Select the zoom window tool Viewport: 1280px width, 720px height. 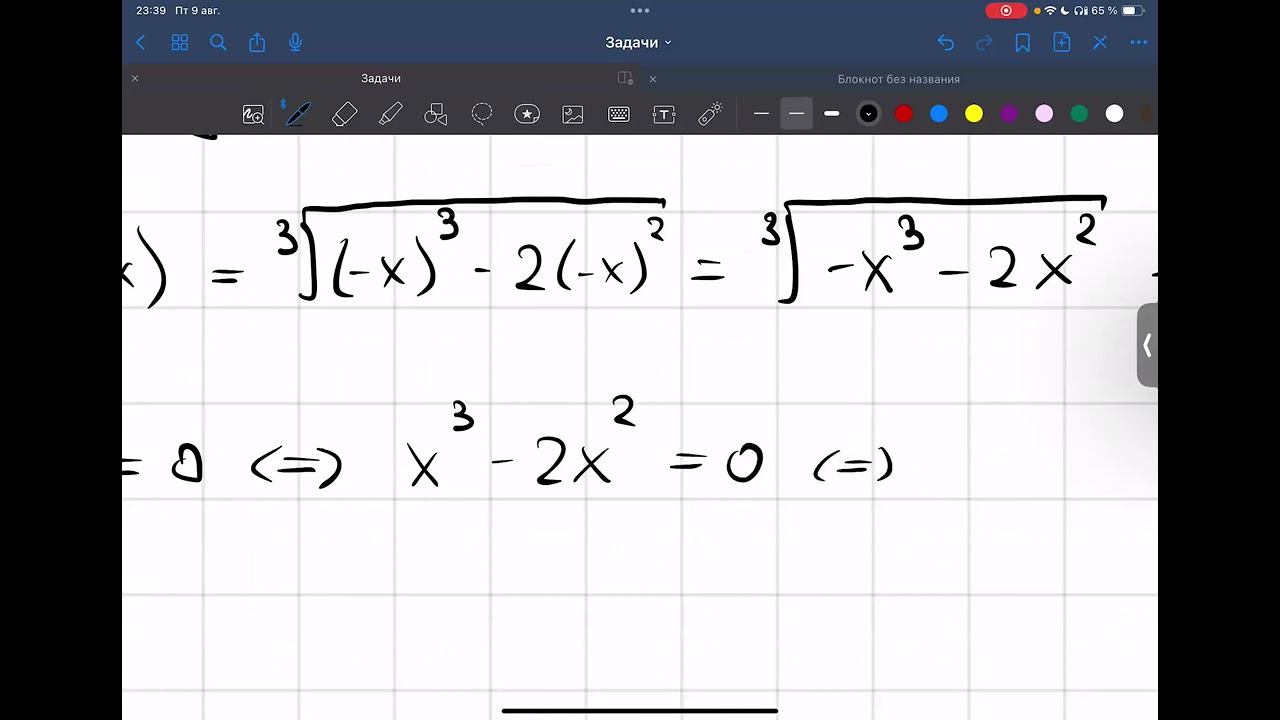[253, 115]
